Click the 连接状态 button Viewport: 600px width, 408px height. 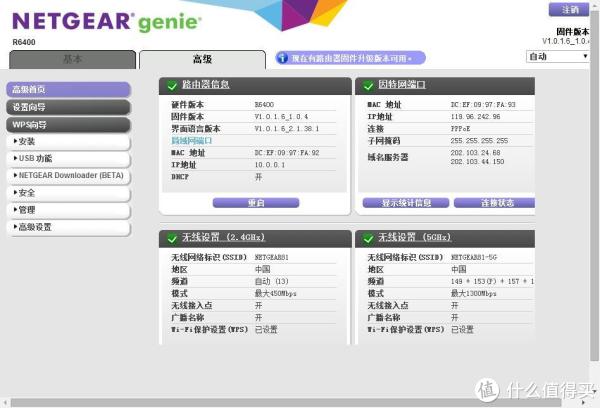pyautogui.click(x=495, y=203)
